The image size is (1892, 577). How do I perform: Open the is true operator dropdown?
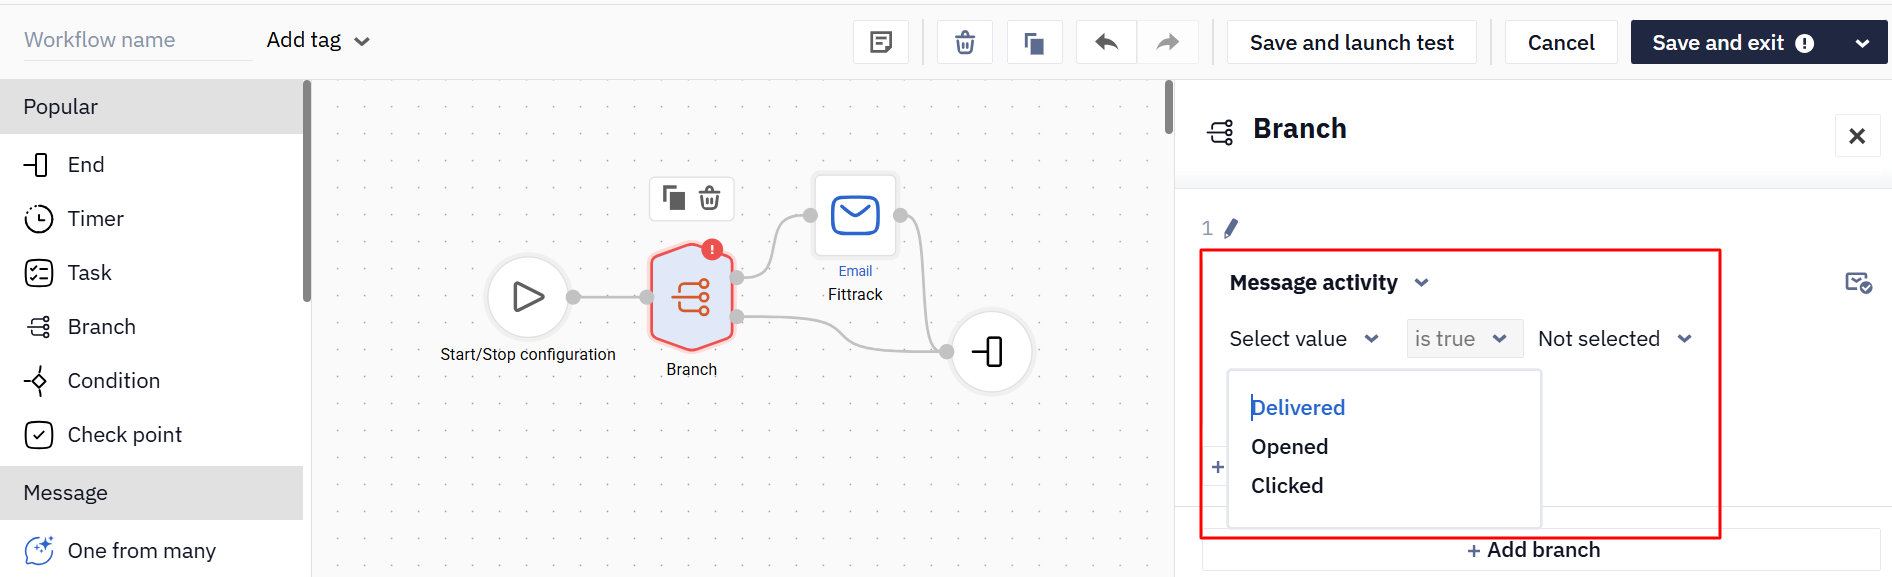pos(1464,339)
